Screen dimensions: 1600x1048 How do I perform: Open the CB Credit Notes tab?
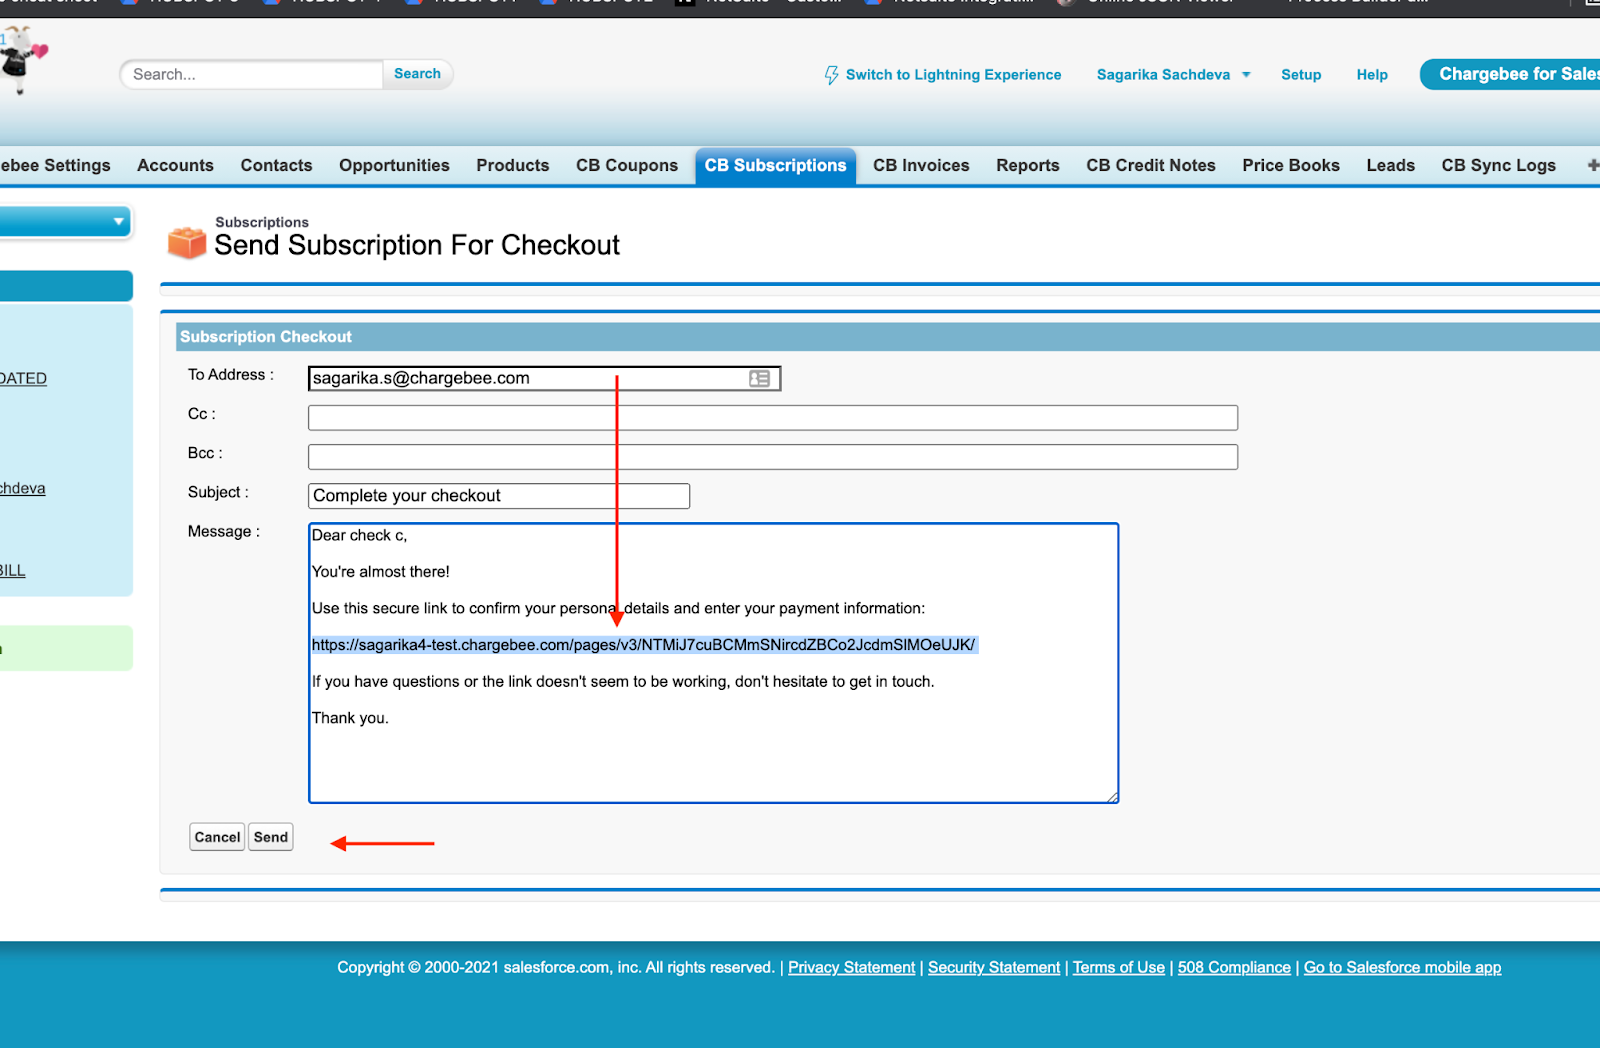pyautogui.click(x=1151, y=166)
